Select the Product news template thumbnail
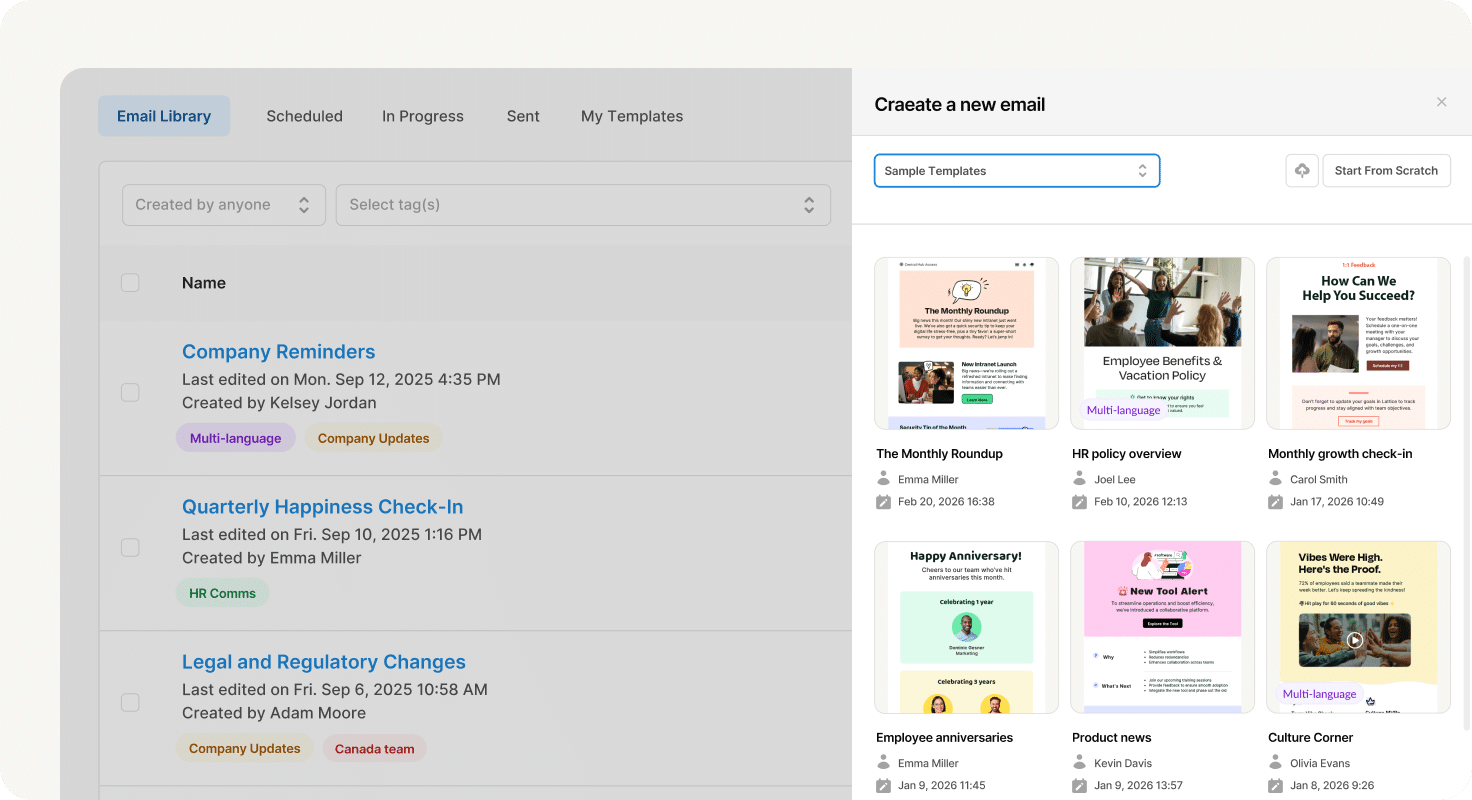This screenshot has width=1472, height=800. click(1162, 627)
